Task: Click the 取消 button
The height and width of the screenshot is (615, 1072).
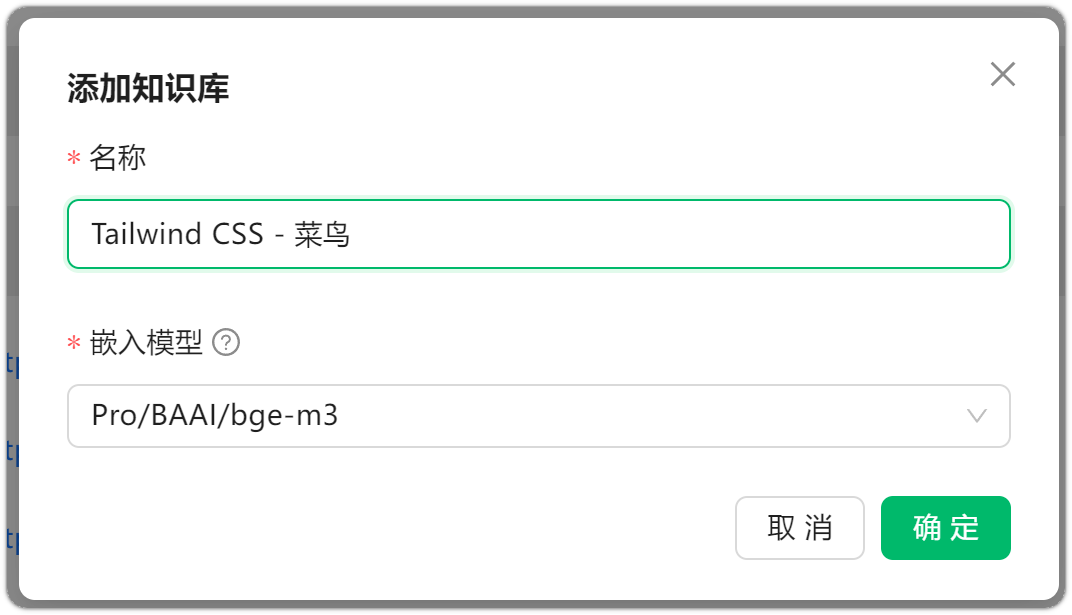Action: pos(799,528)
